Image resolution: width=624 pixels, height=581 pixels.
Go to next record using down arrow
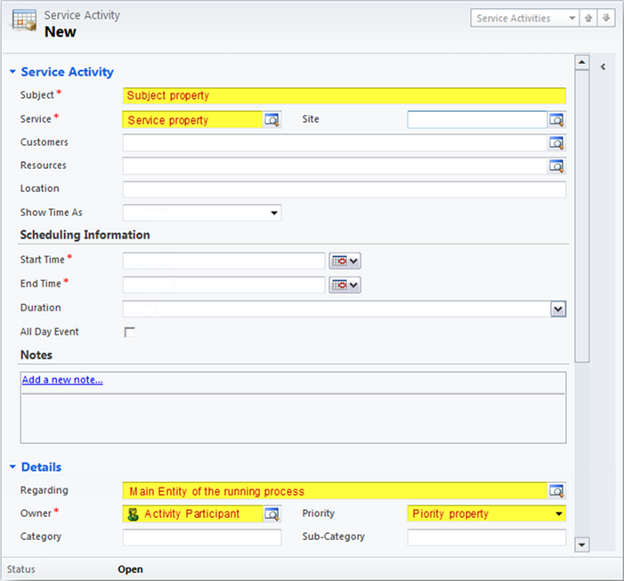point(606,18)
